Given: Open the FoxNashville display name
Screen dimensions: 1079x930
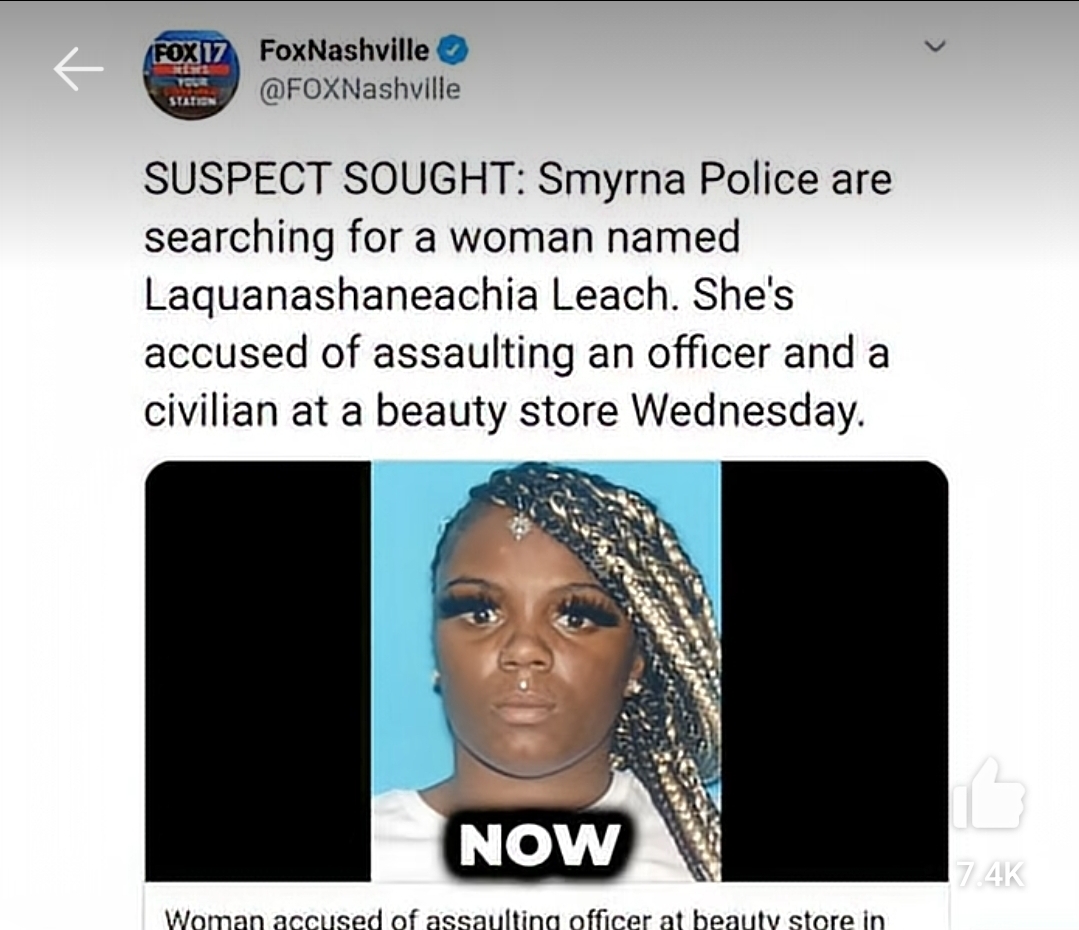Looking at the screenshot, I should click(x=344, y=50).
